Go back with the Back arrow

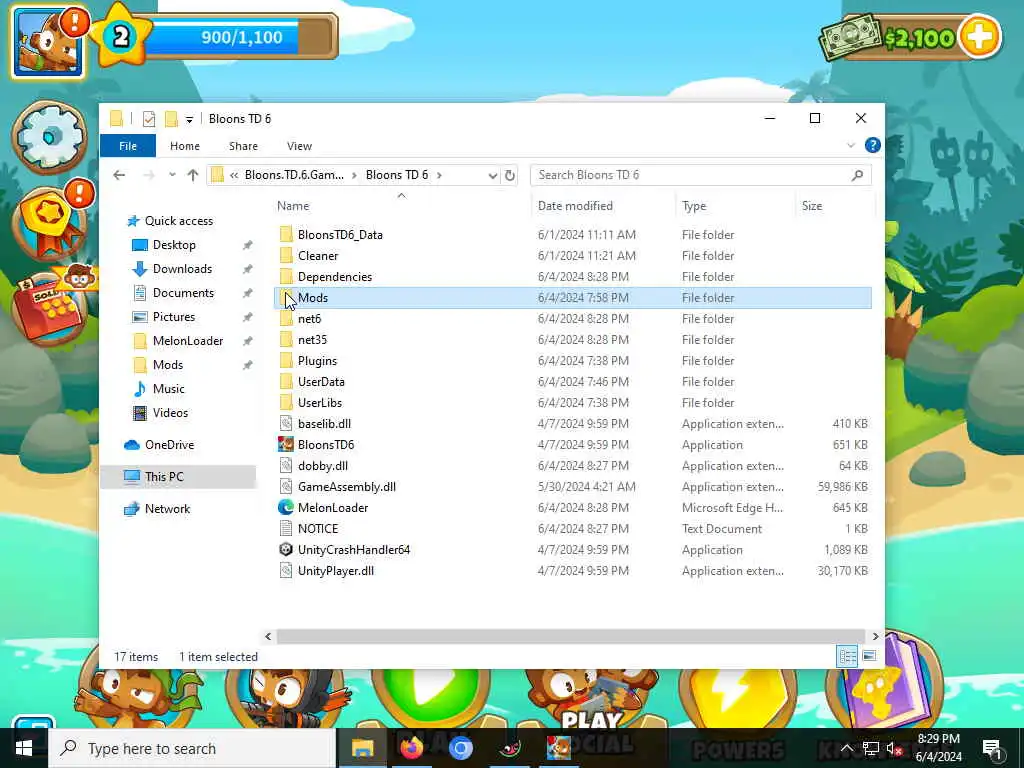pos(119,175)
